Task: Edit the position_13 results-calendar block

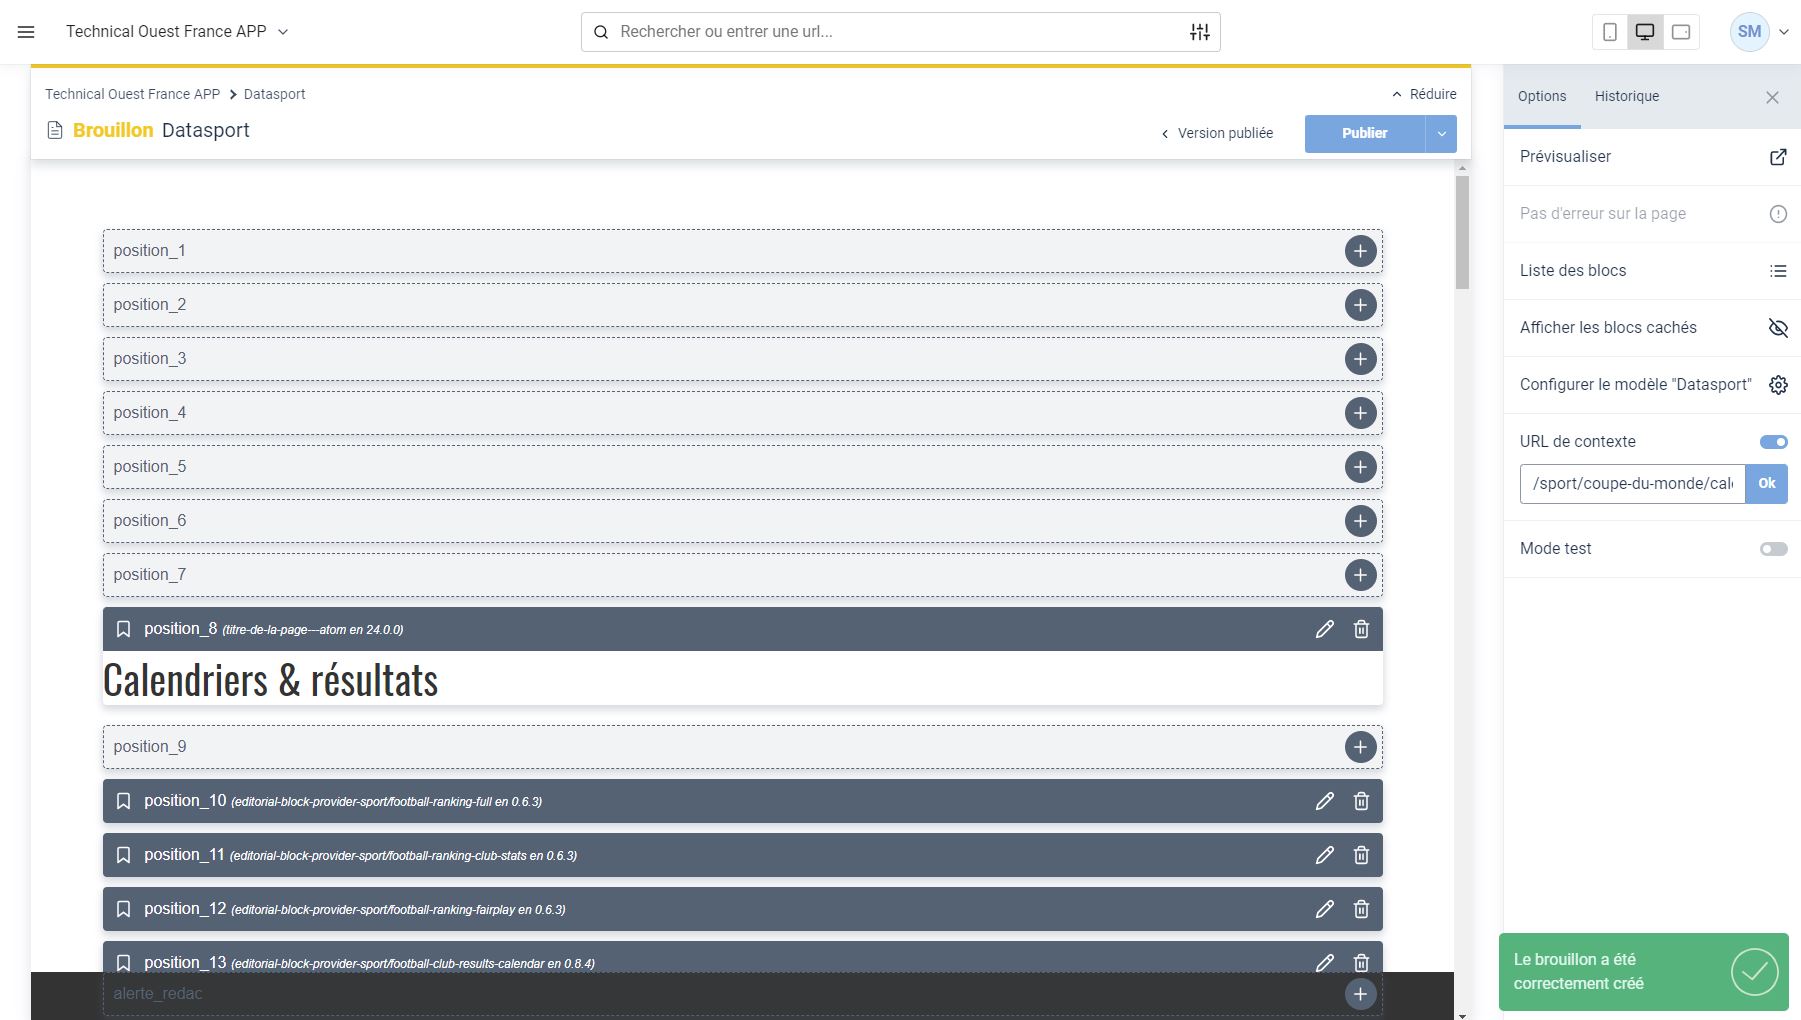Action: coord(1324,962)
